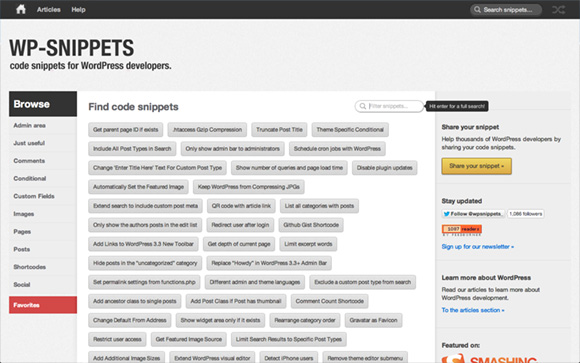Open Add Links to WordPress 3.3 New Toolbar
Image resolution: width=580 pixels, height=363 pixels.
coord(144,244)
